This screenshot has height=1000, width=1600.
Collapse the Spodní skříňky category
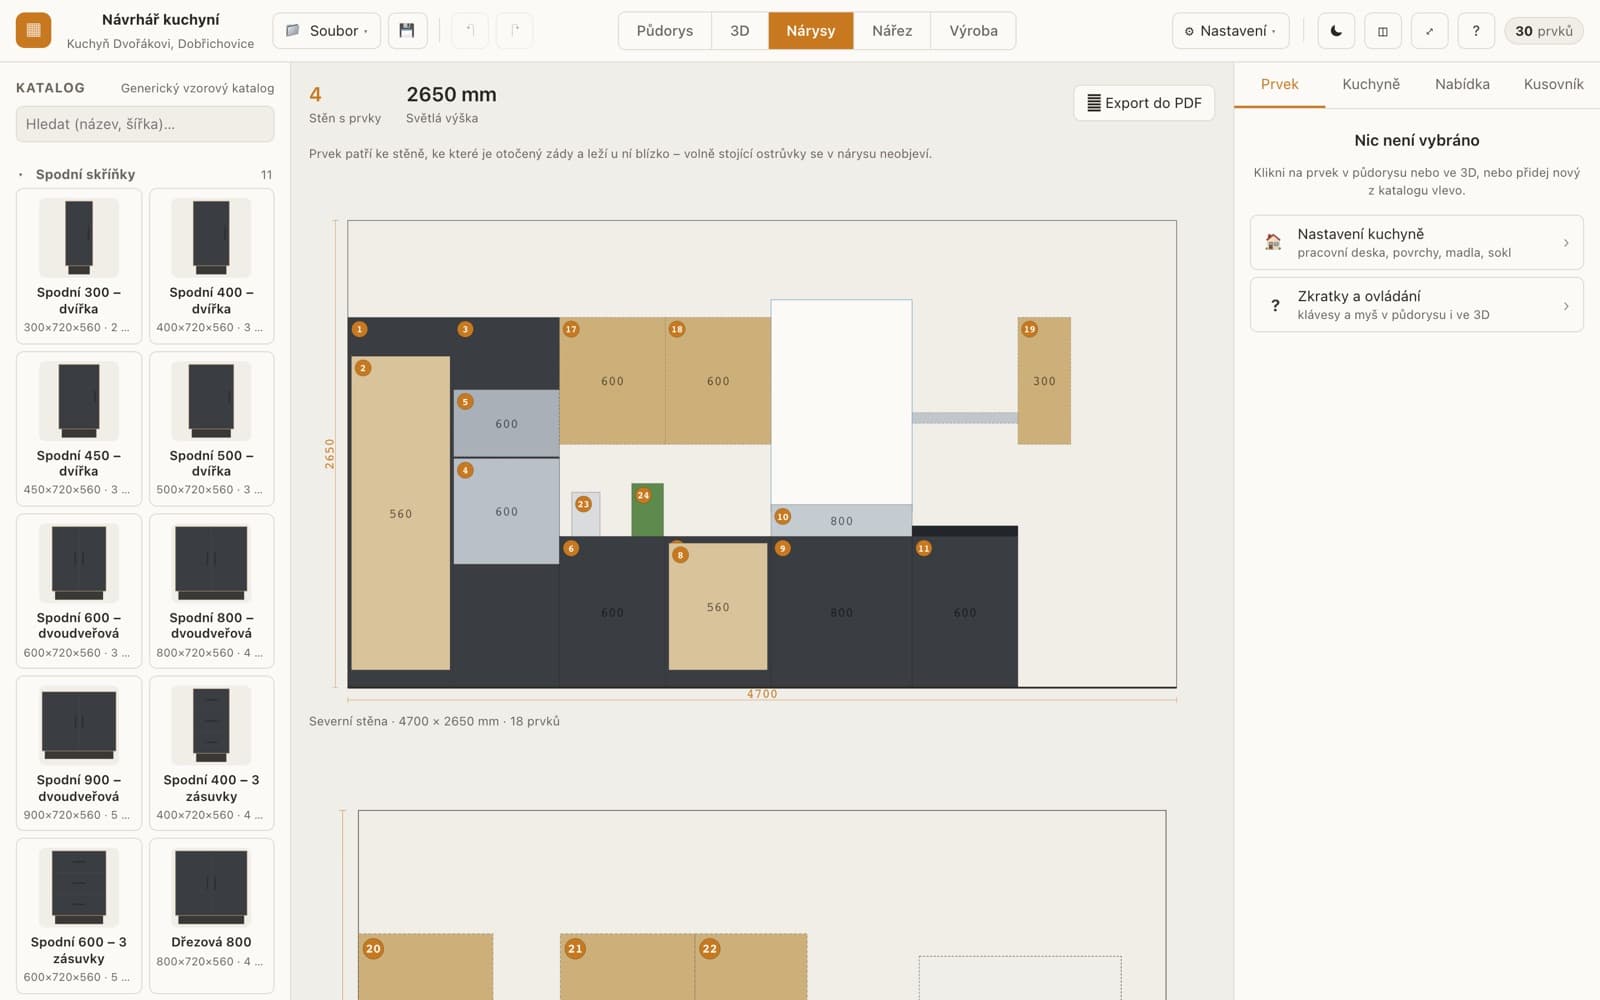pyautogui.click(x=145, y=174)
